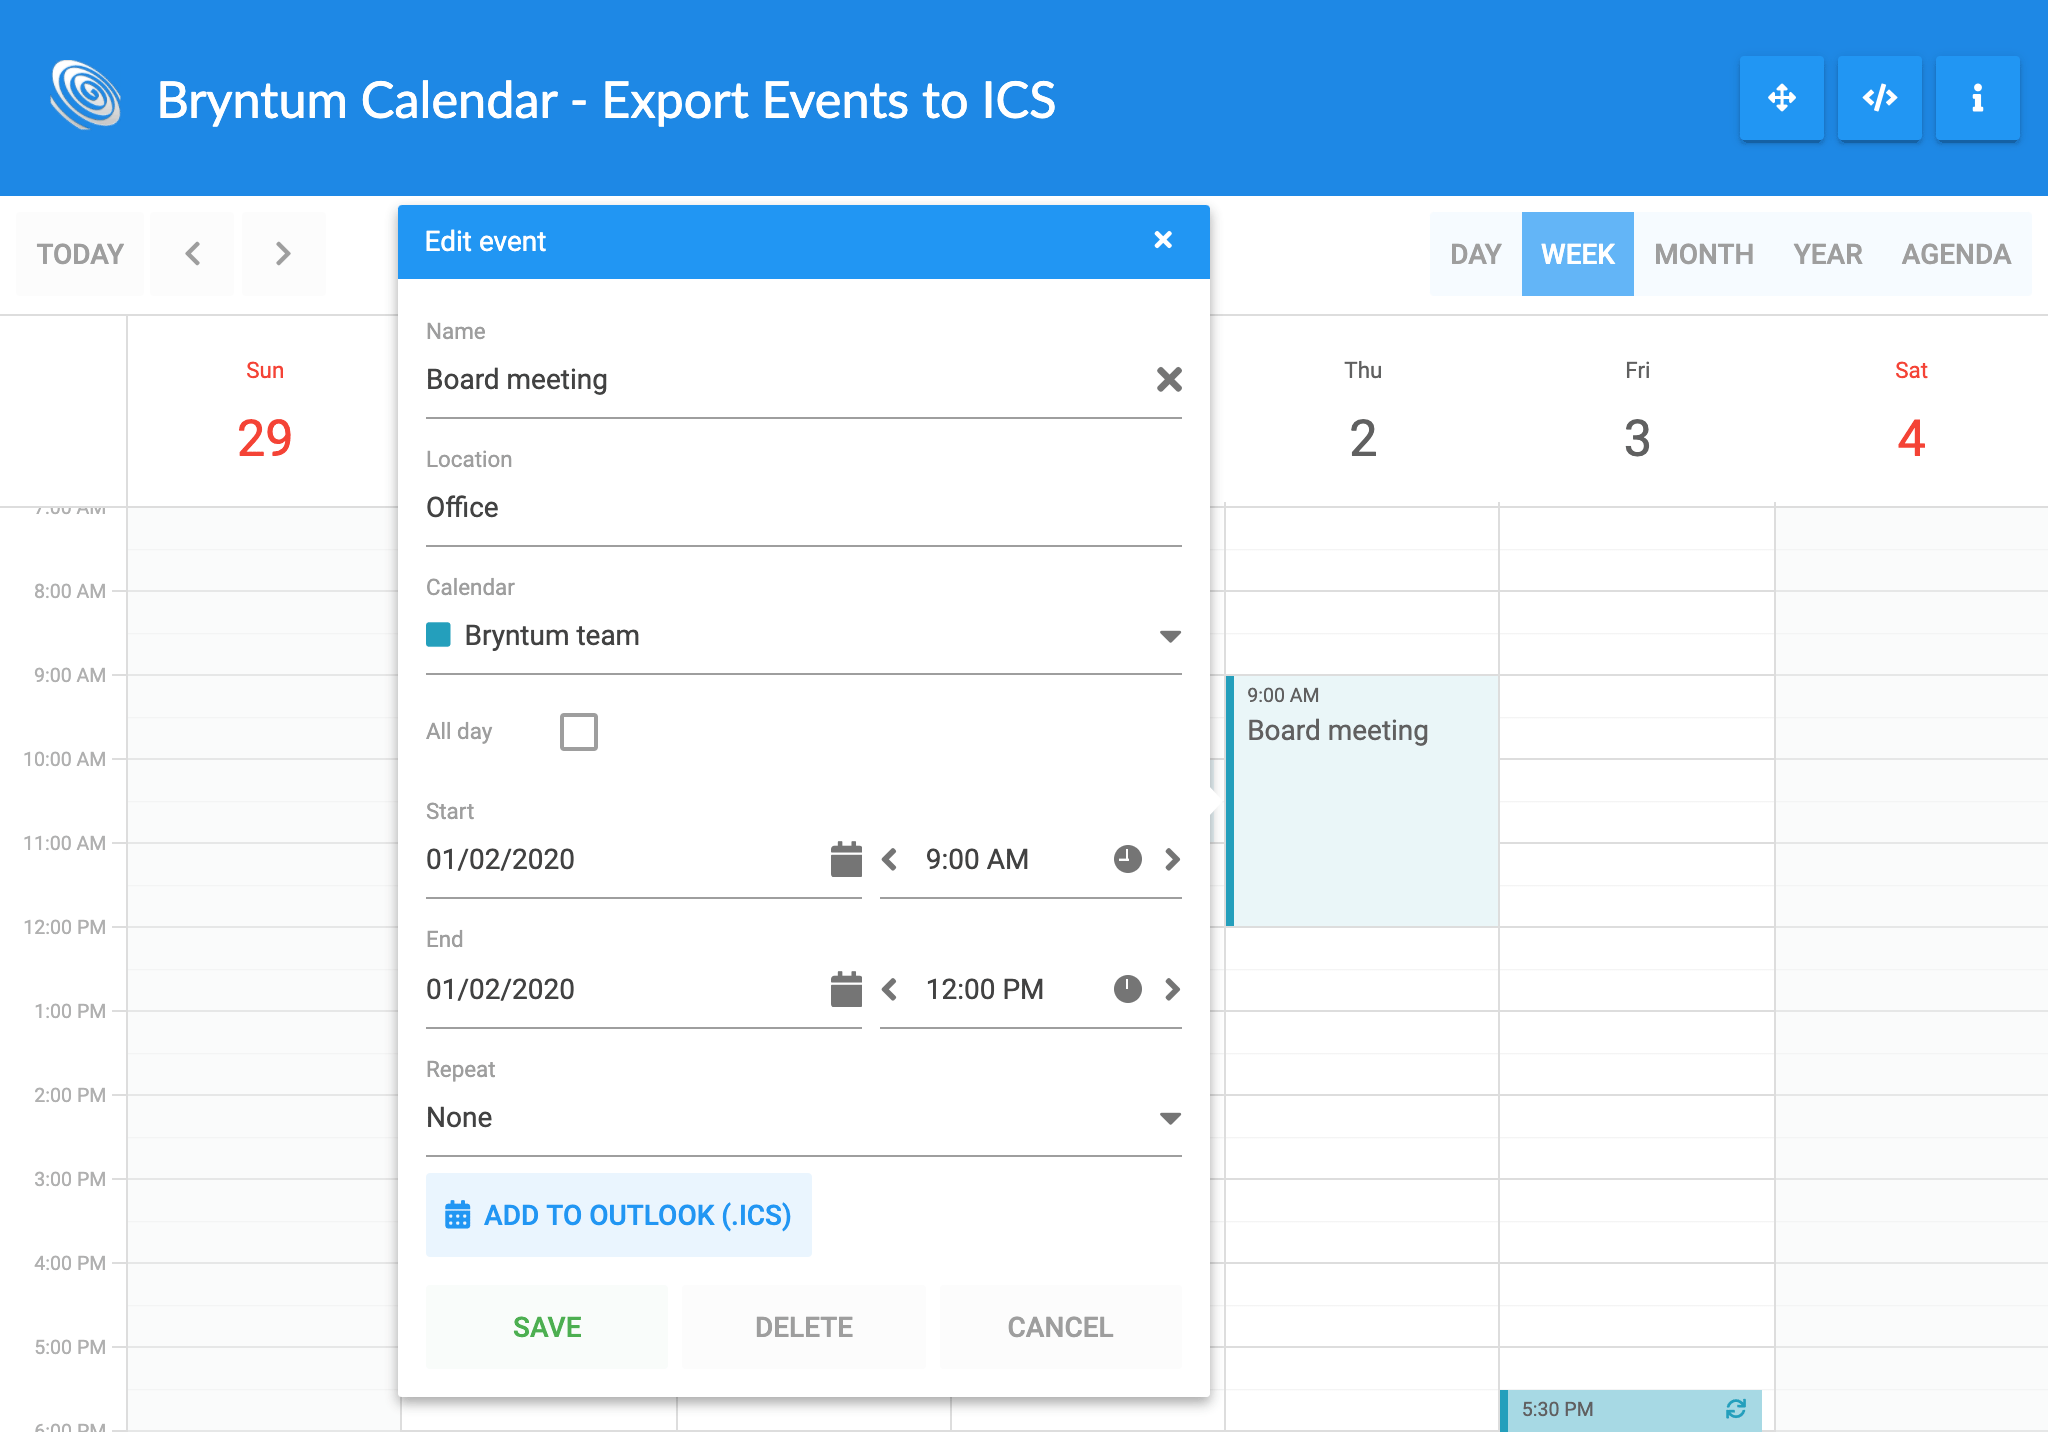Toggle the All day checkbox

pyautogui.click(x=579, y=730)
